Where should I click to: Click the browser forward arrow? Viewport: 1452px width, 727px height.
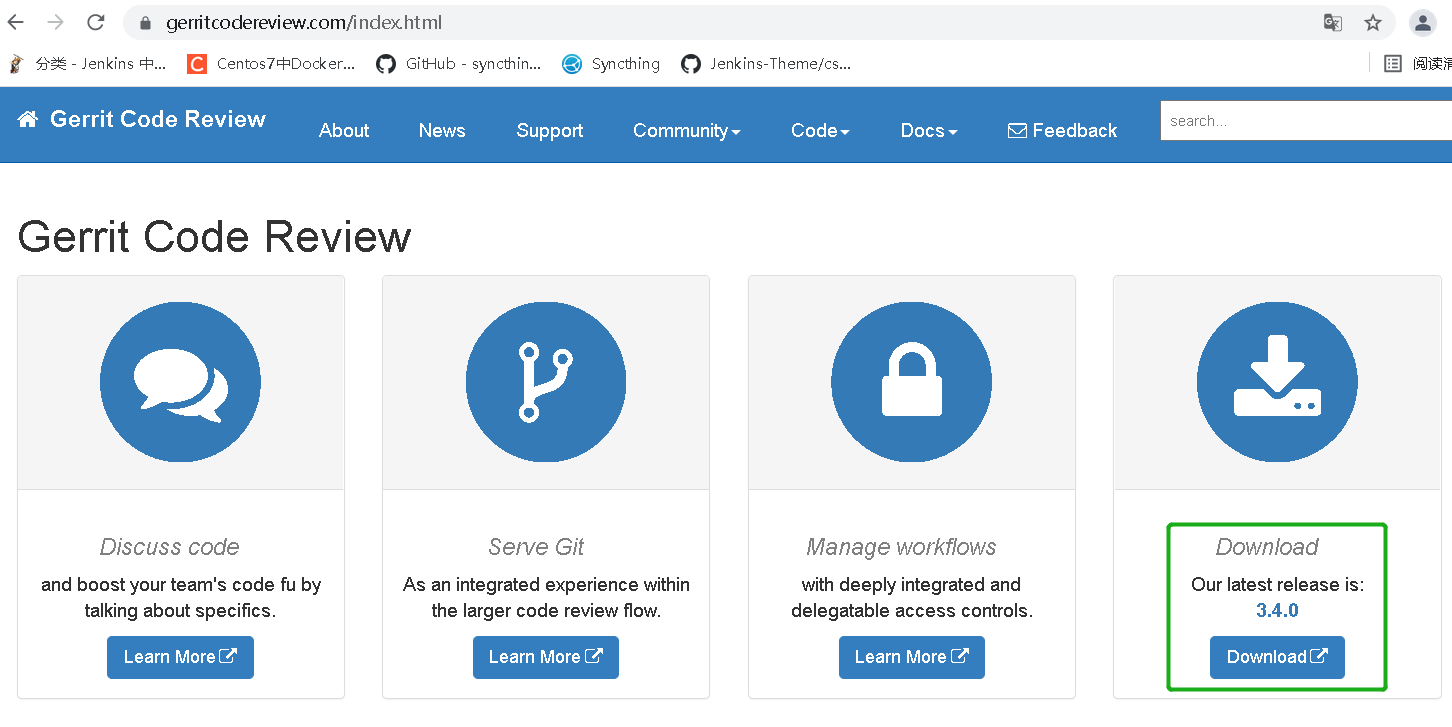[56, 22]
